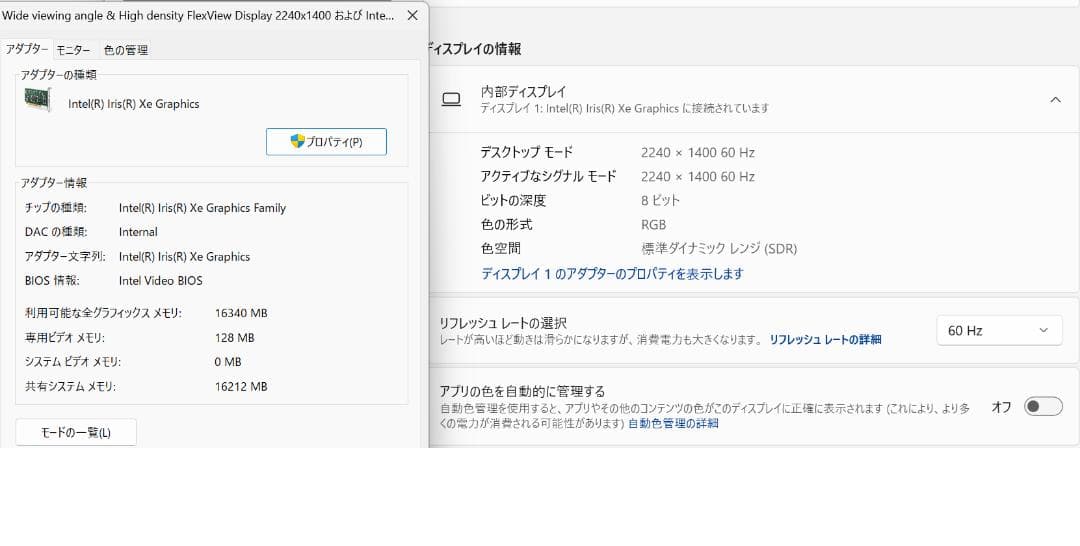This screenshot has width=1080, height=546.
Task: Click the graphics adapter card icon
Action: (x=38, y=100)
